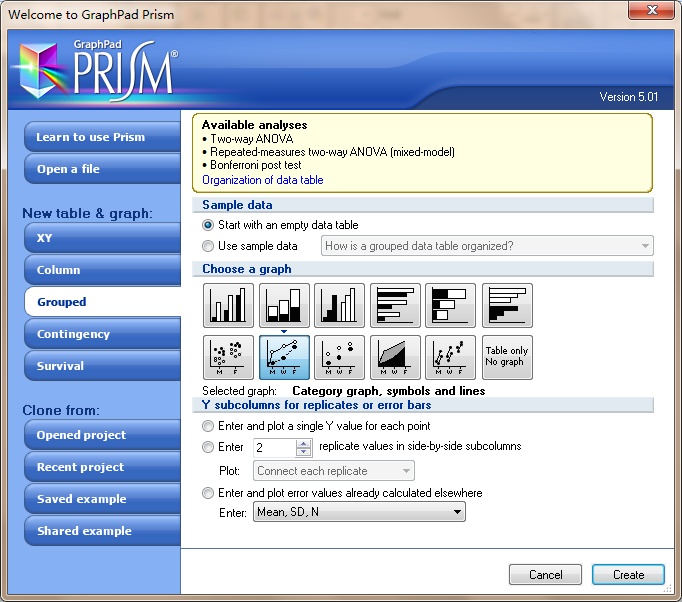The image size is (682, 602).
Task: Open Learn to use Prism tab
Action: click(103, 137)
